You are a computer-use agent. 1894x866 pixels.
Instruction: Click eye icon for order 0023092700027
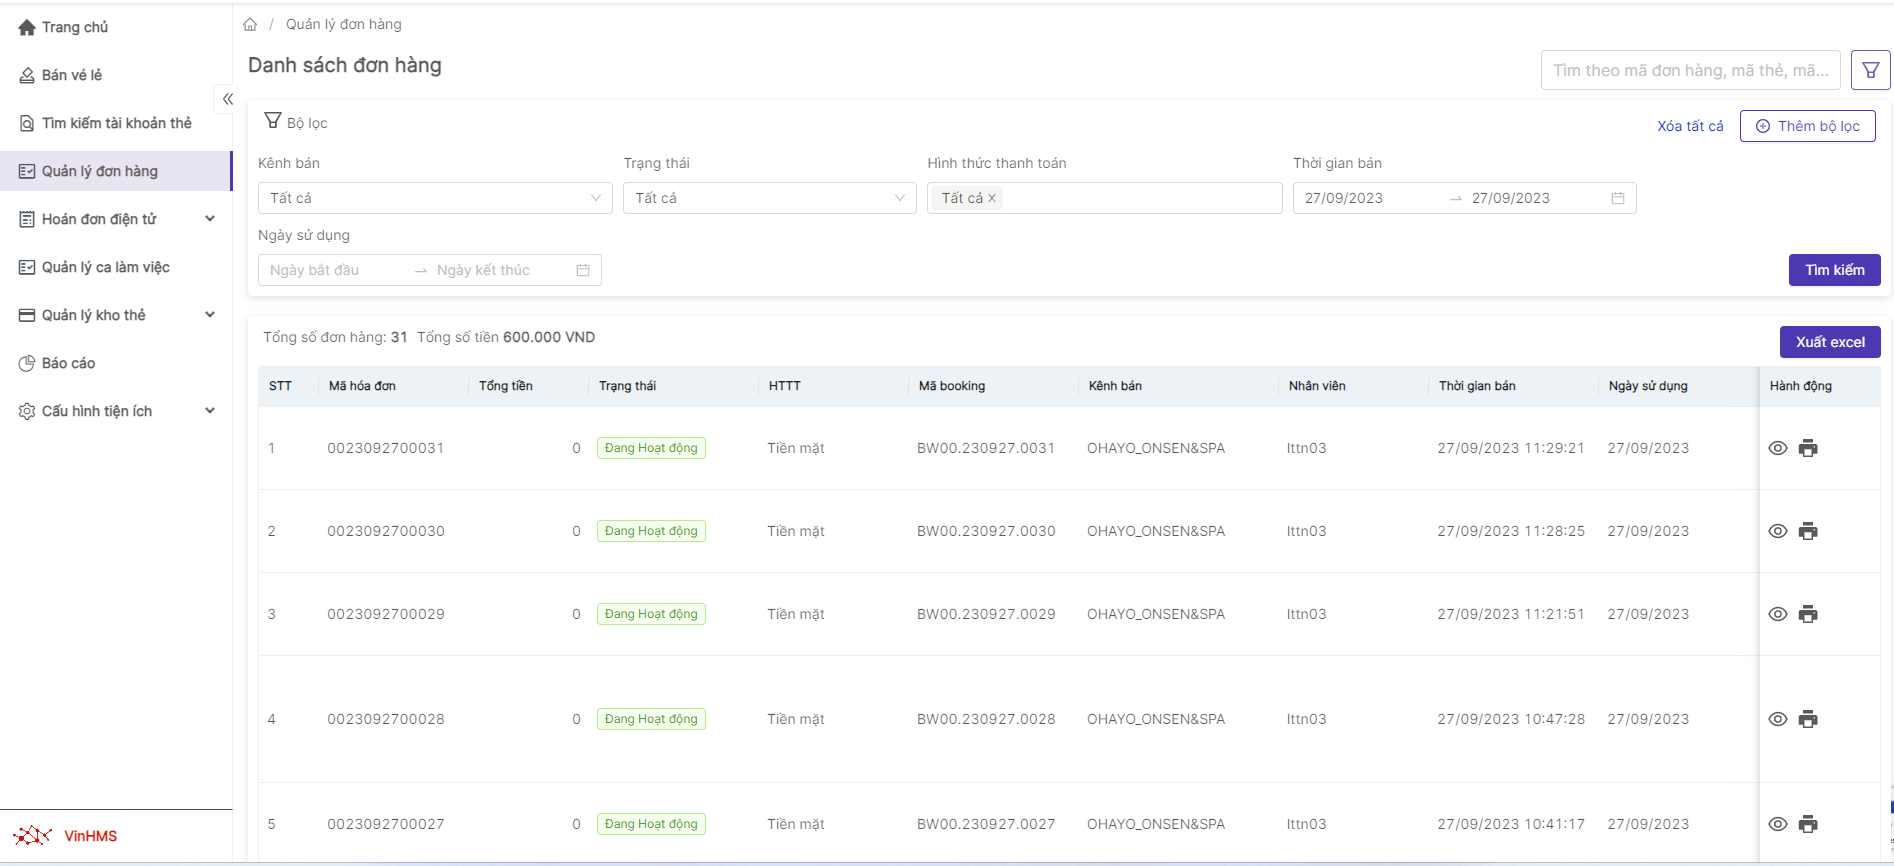click(1777, 824)
